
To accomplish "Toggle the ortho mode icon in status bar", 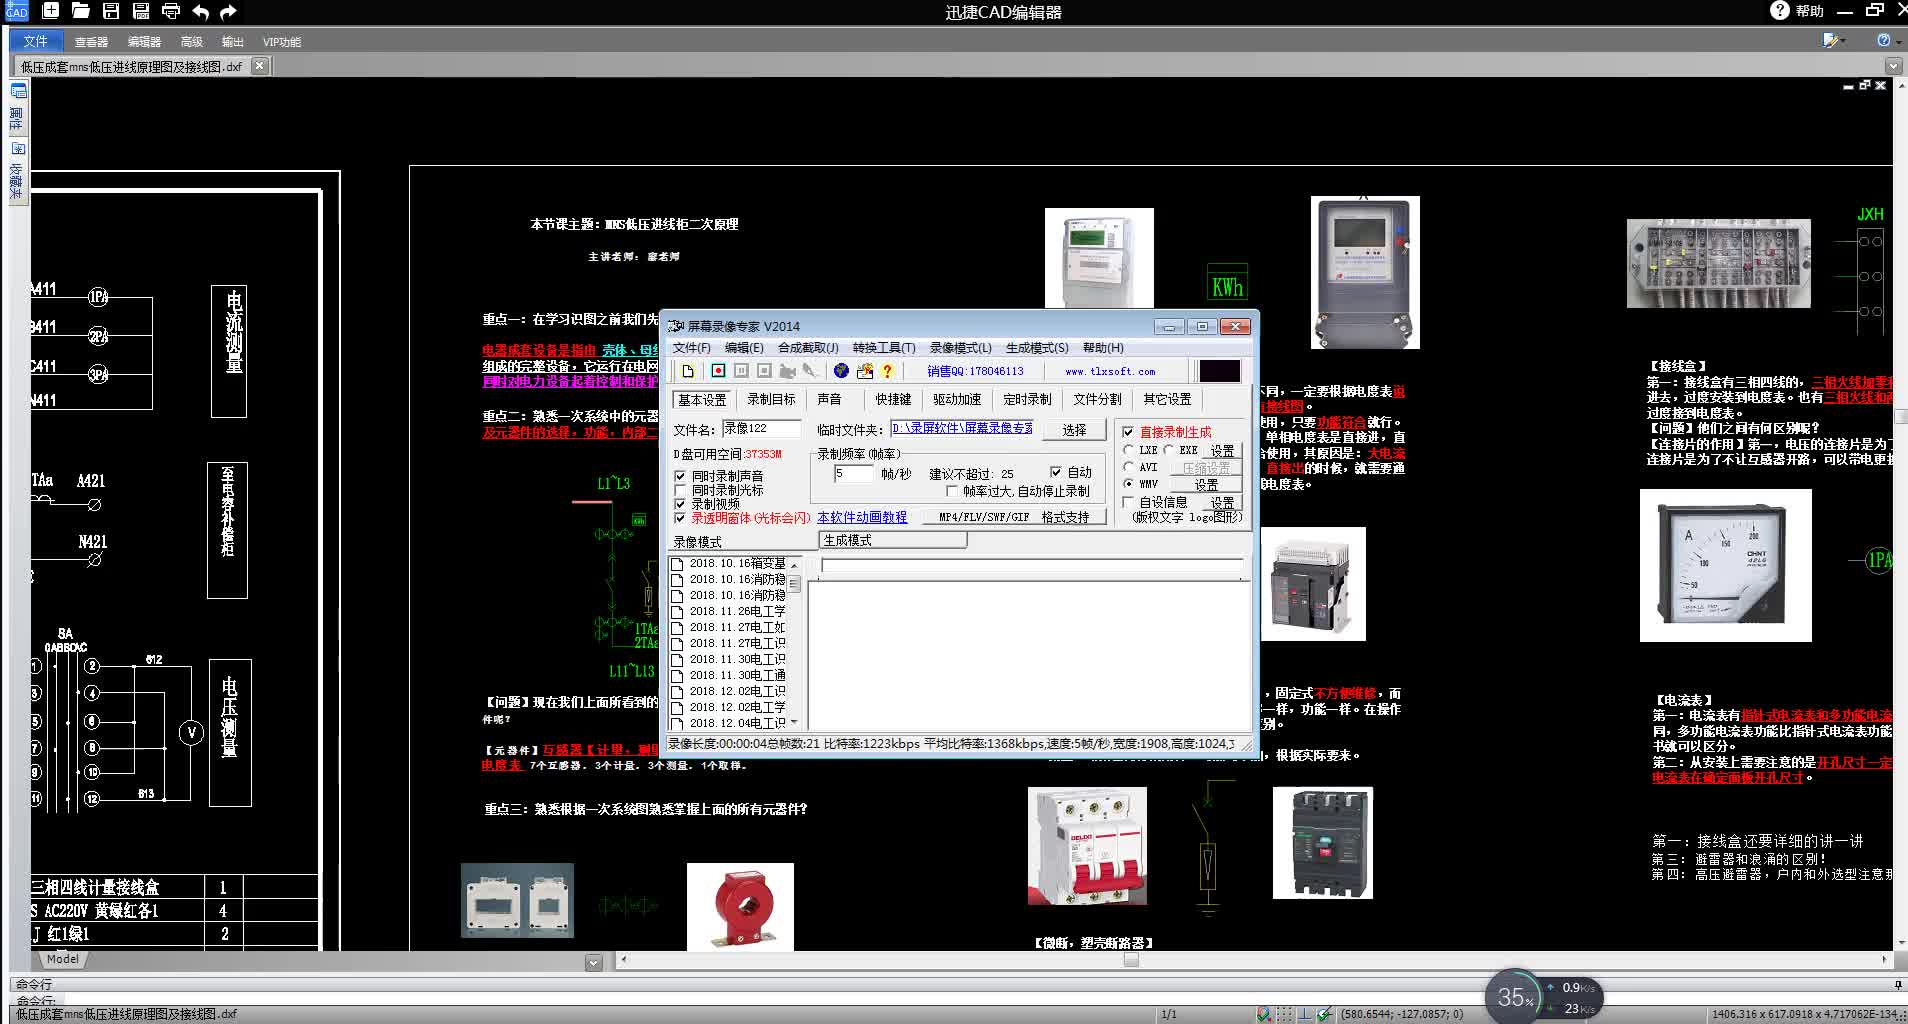I will [1304, 1014].
